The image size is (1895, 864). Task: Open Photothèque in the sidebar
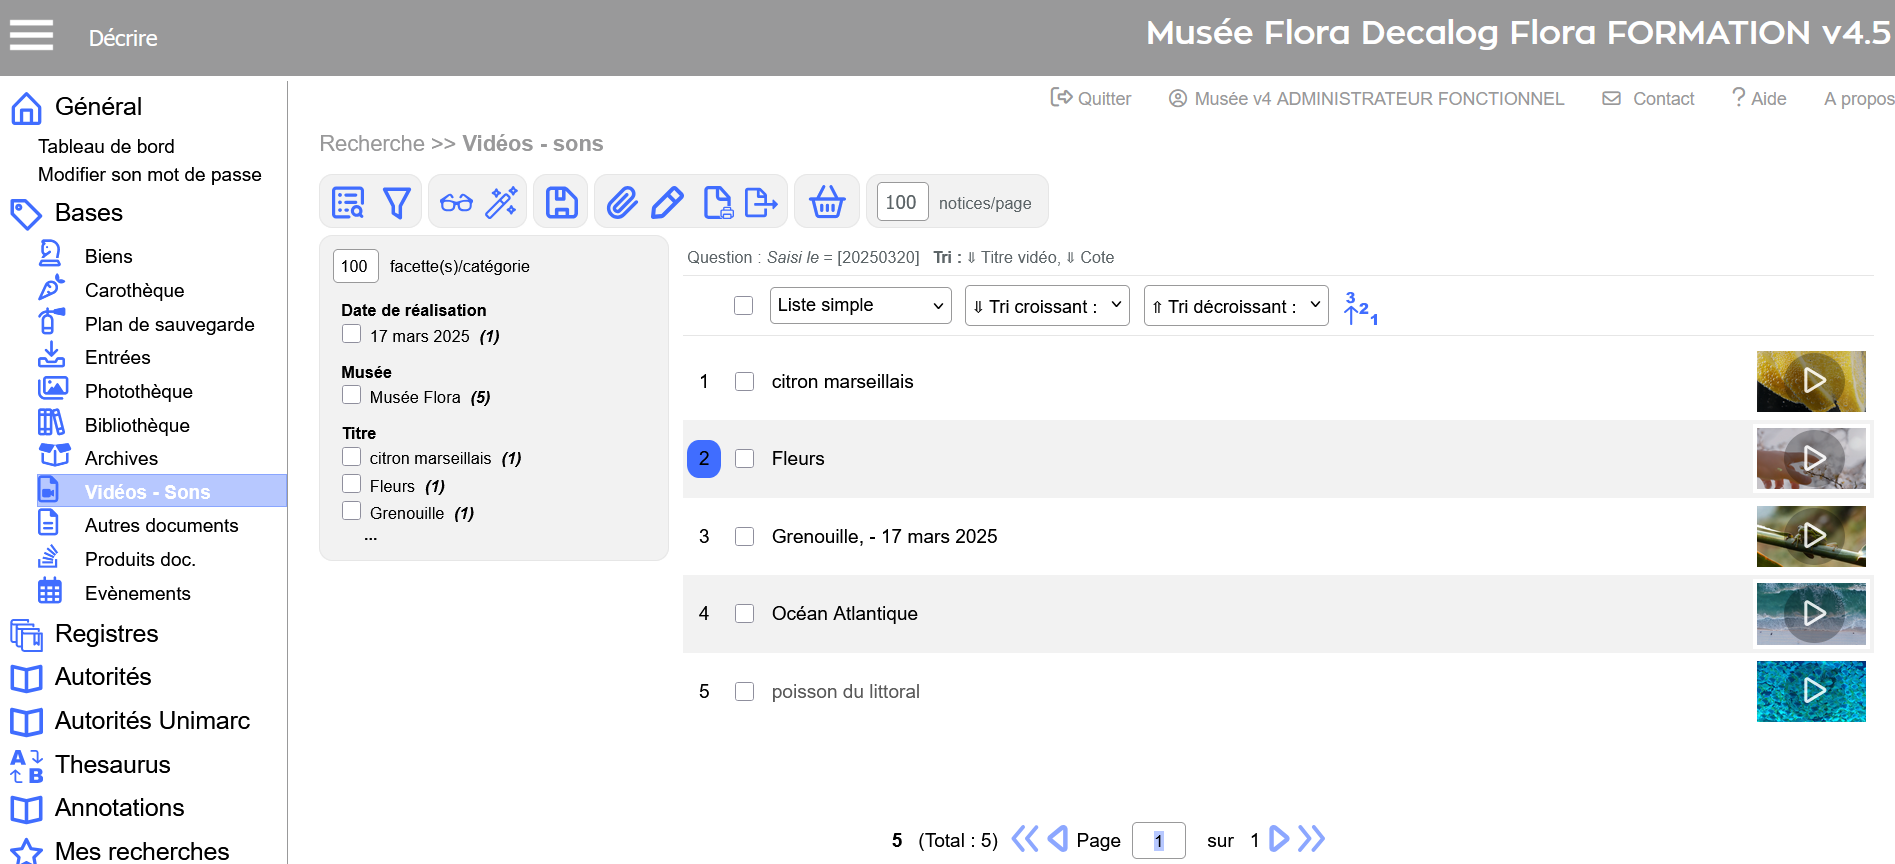tap(138, 391)
